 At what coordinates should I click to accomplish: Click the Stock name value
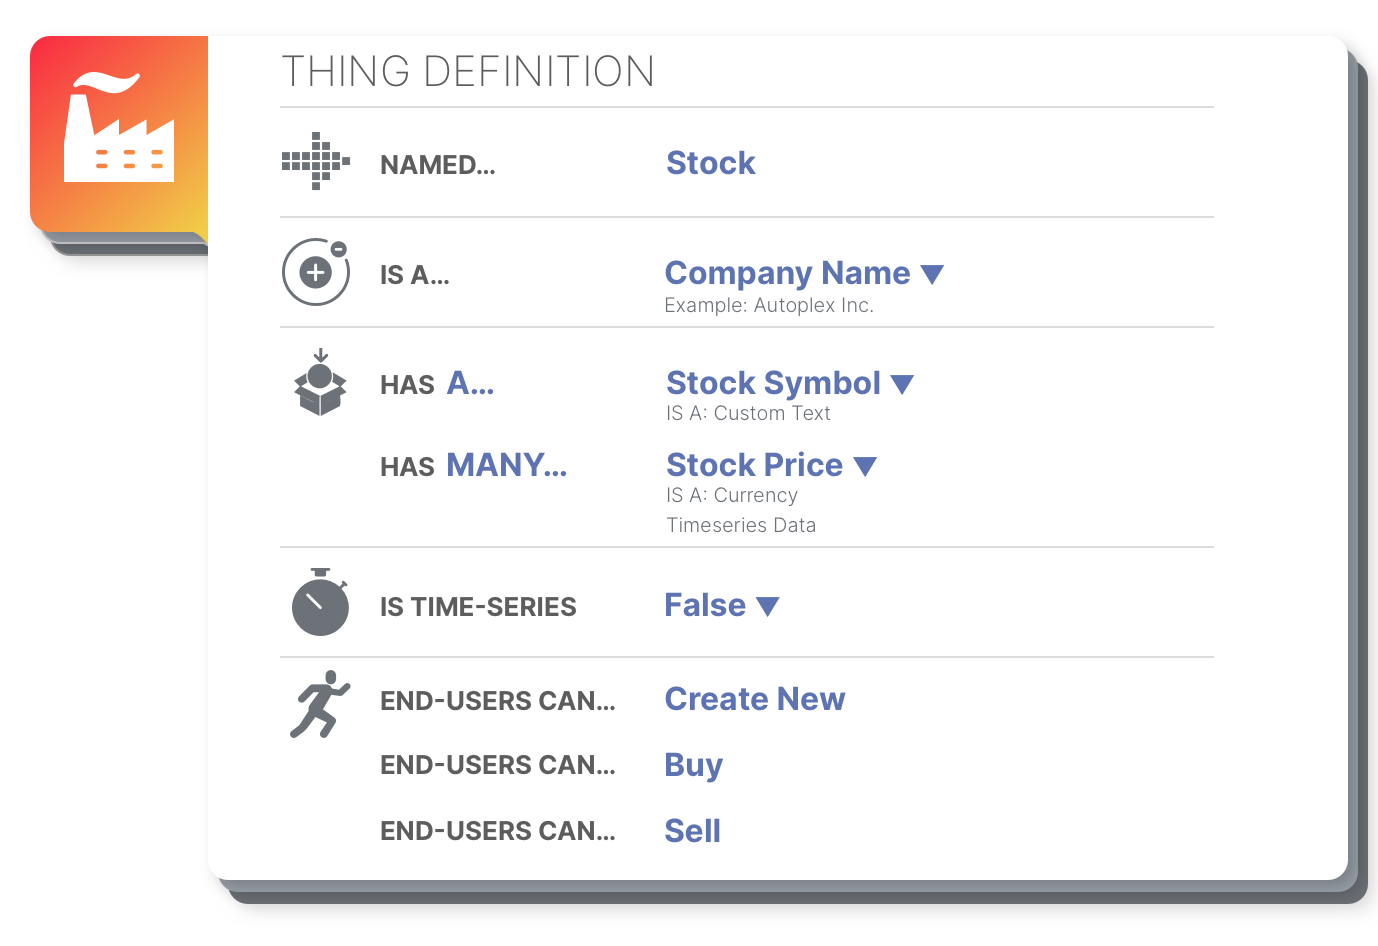click(711, 163)
